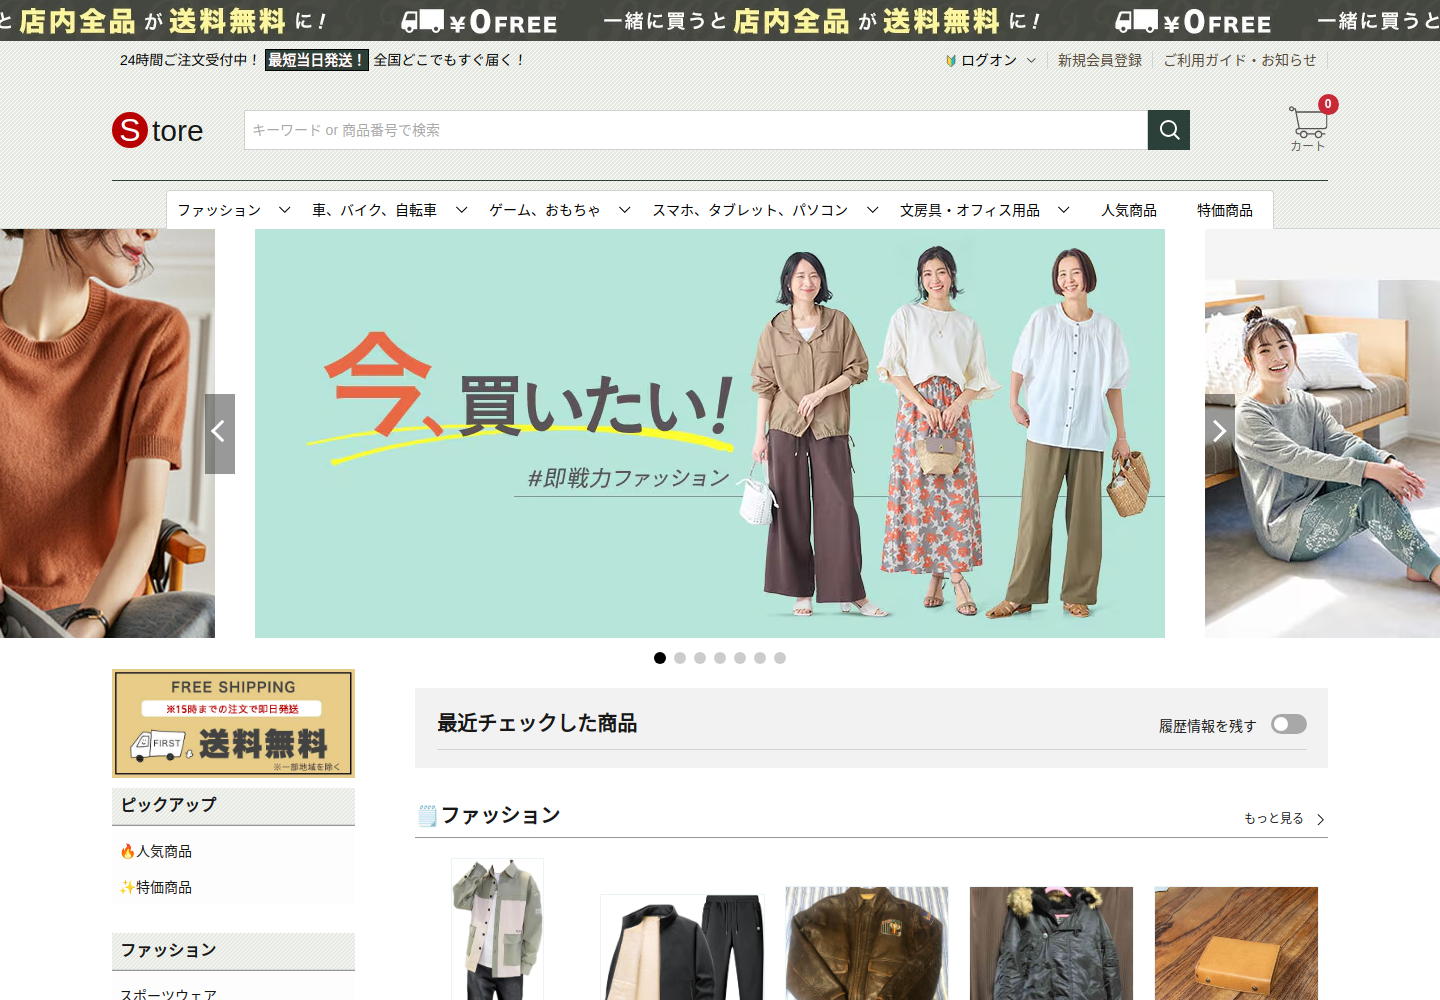Open the 文房具・オフィス用品 category

tap(969, 210)
